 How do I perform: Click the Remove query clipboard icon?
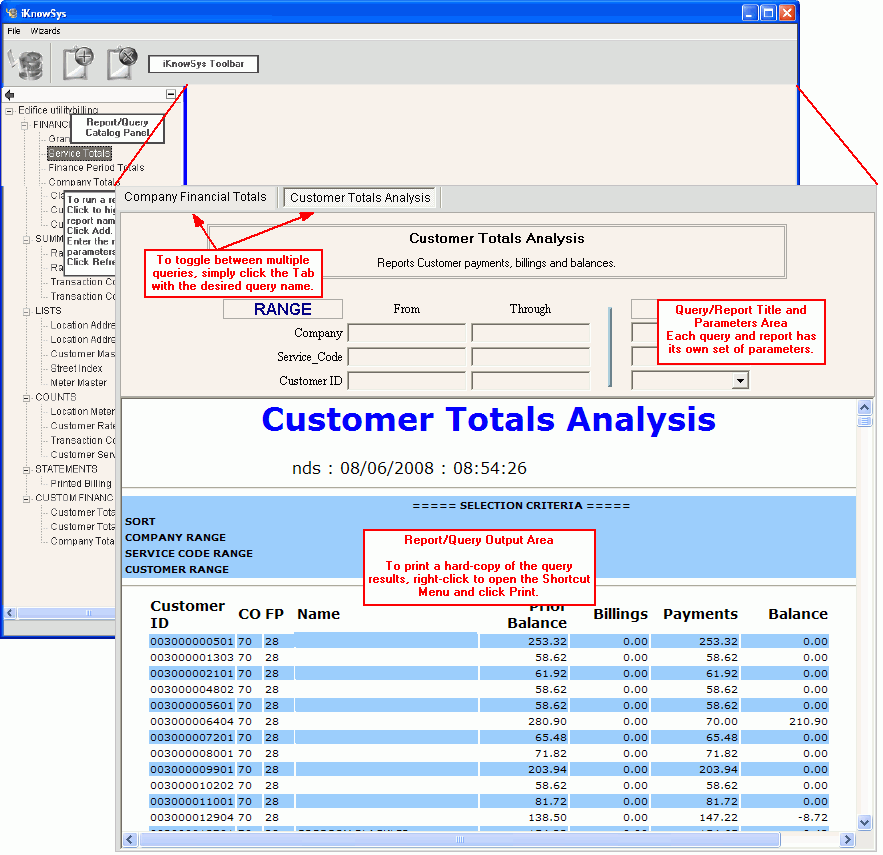[122, 63]
